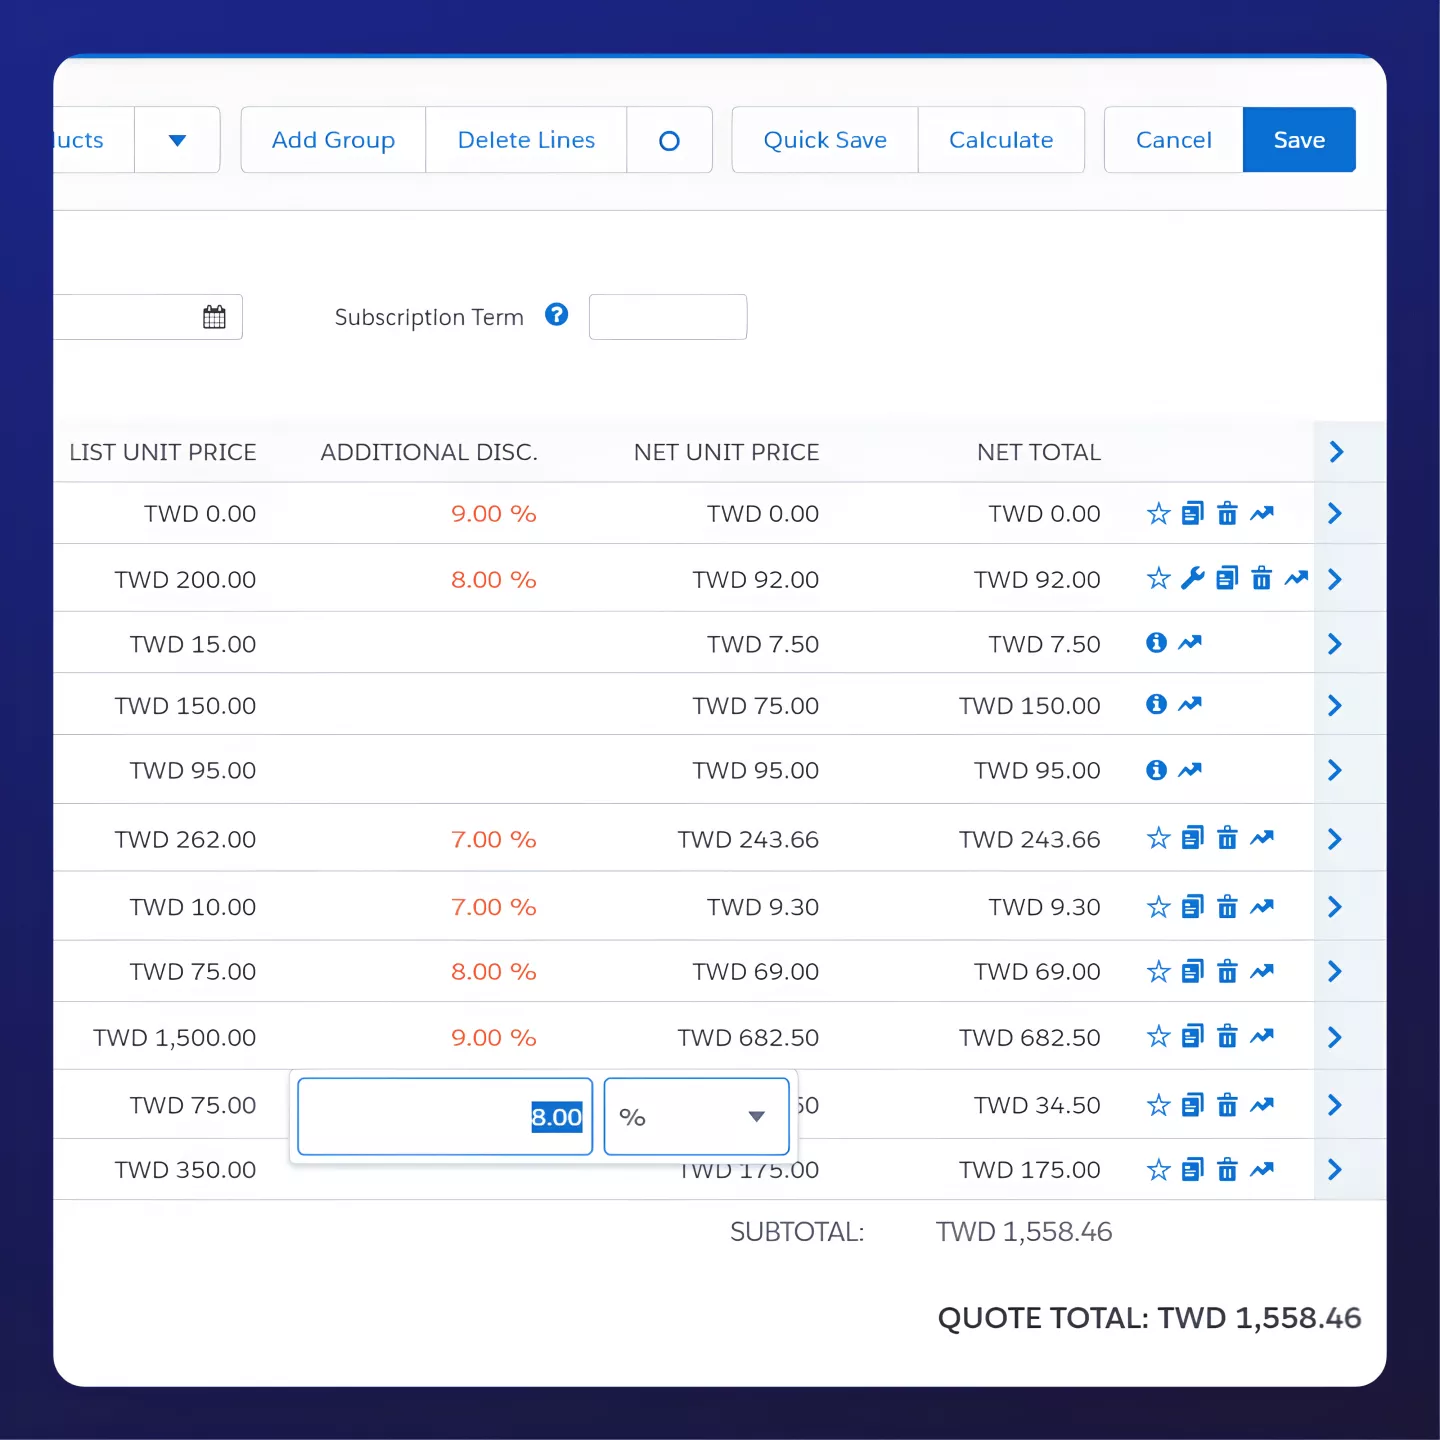Open the circle selector in the toolbar

pos(669,140)
